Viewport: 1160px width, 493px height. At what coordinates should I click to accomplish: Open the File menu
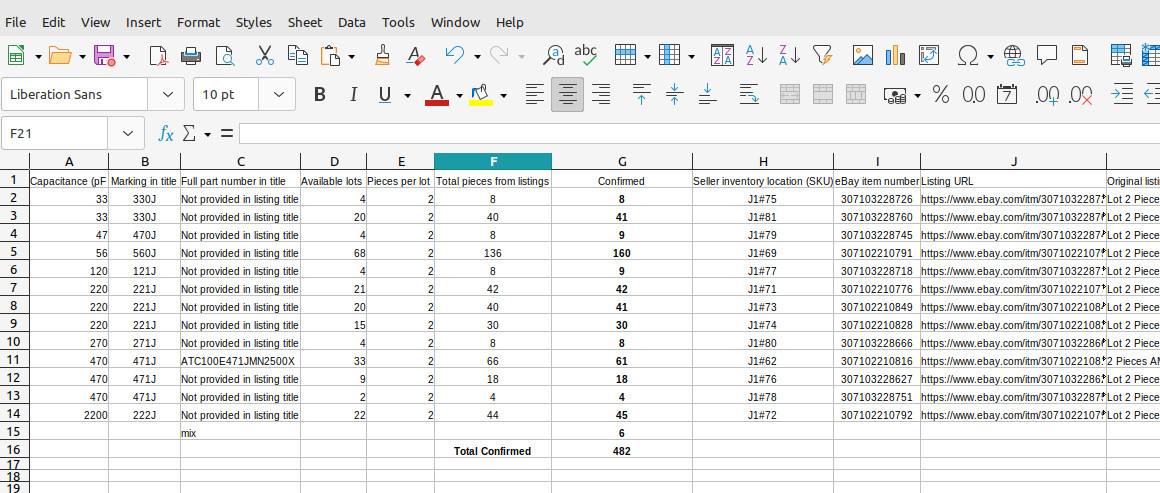15,22
